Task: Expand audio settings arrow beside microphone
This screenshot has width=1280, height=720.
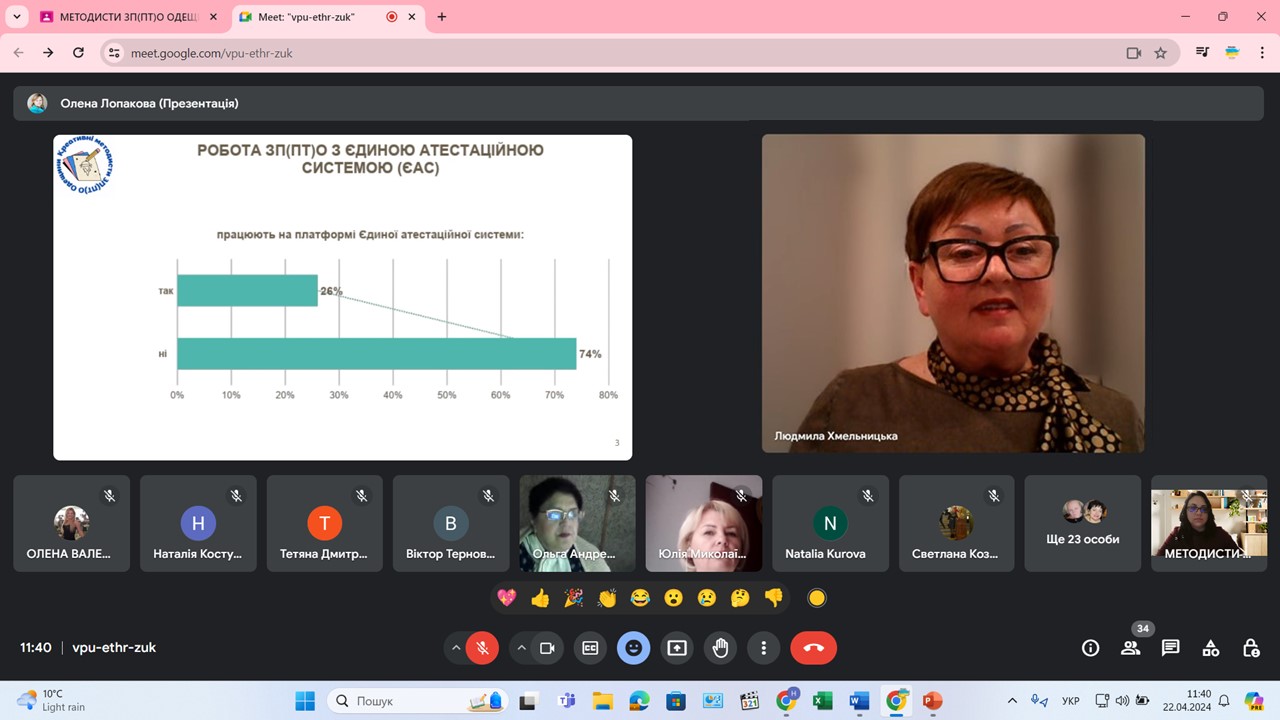Action: tap(456, 648)
